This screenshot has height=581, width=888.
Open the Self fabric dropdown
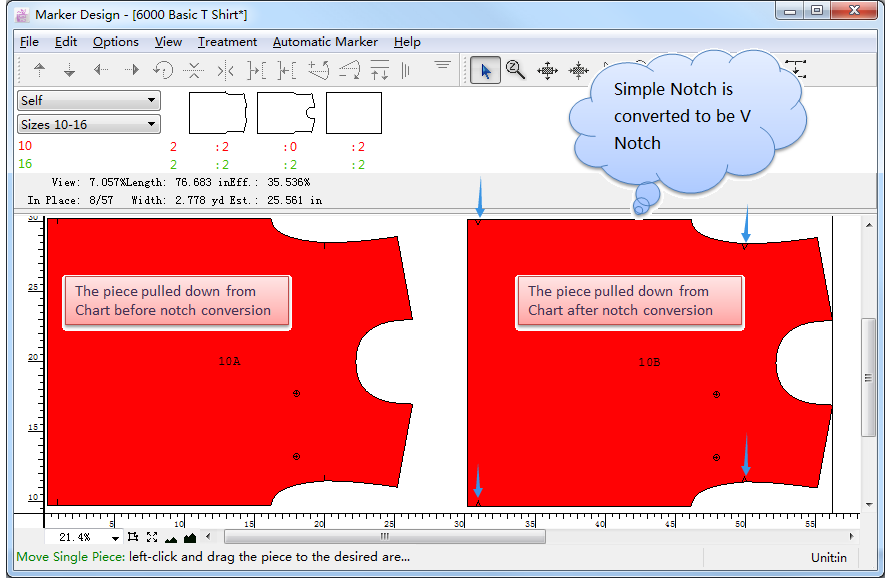coord(89,100)
